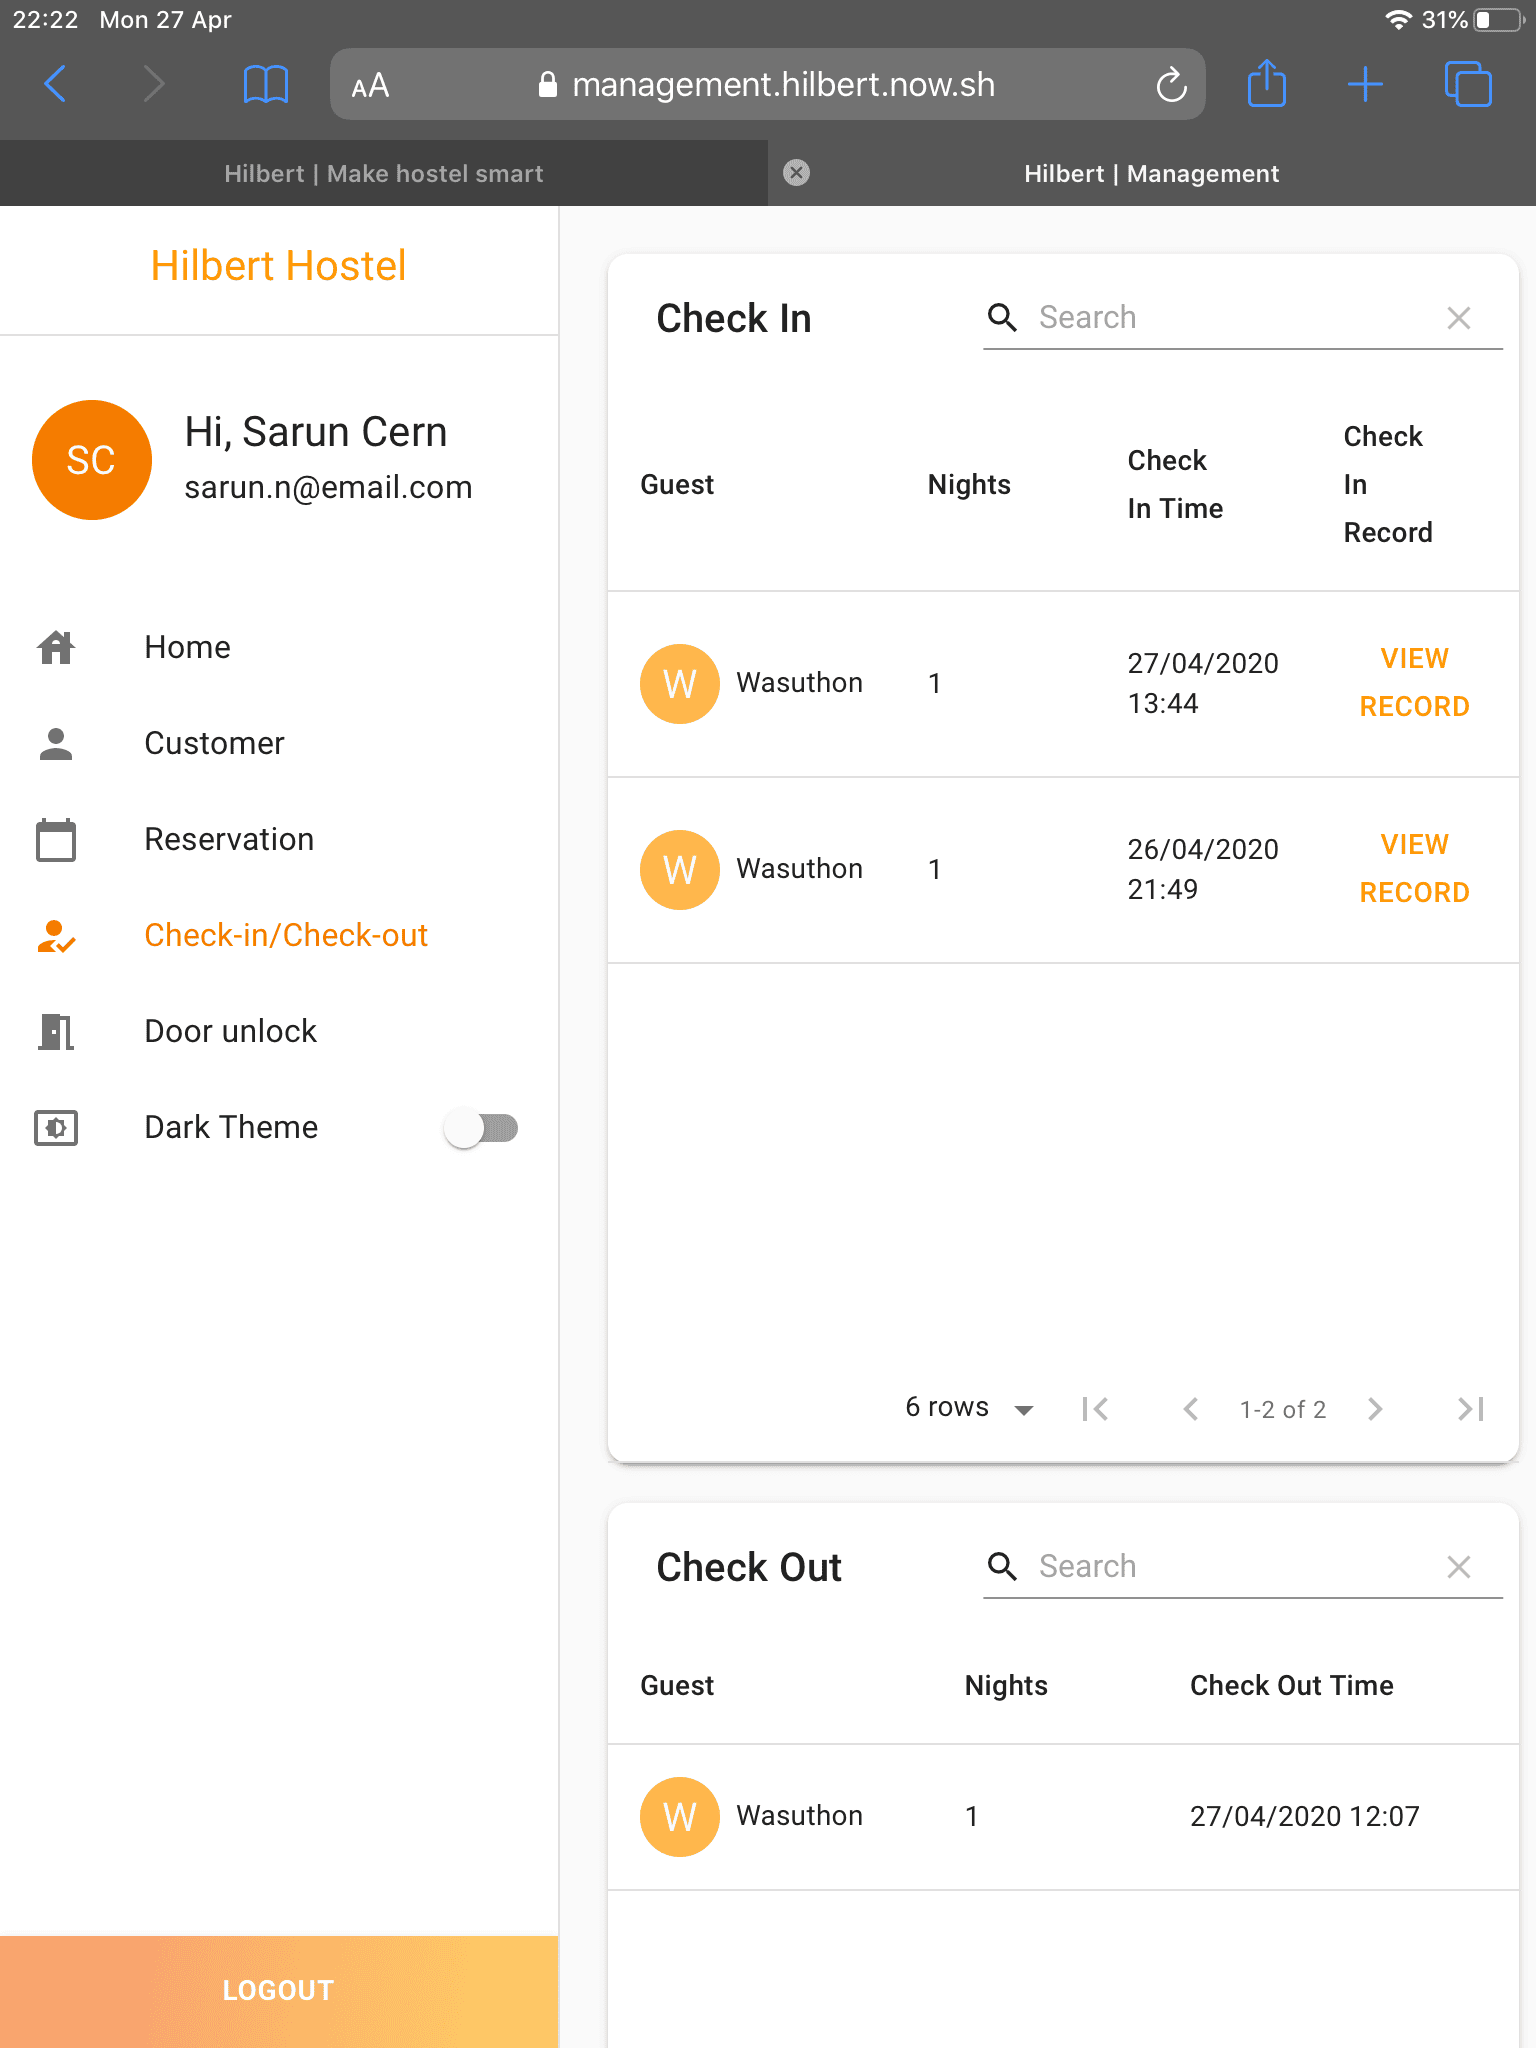The image size is (1536, 2048).
Task: Click the Check Out search magnifier icon
Action: pos(1002,1566)
